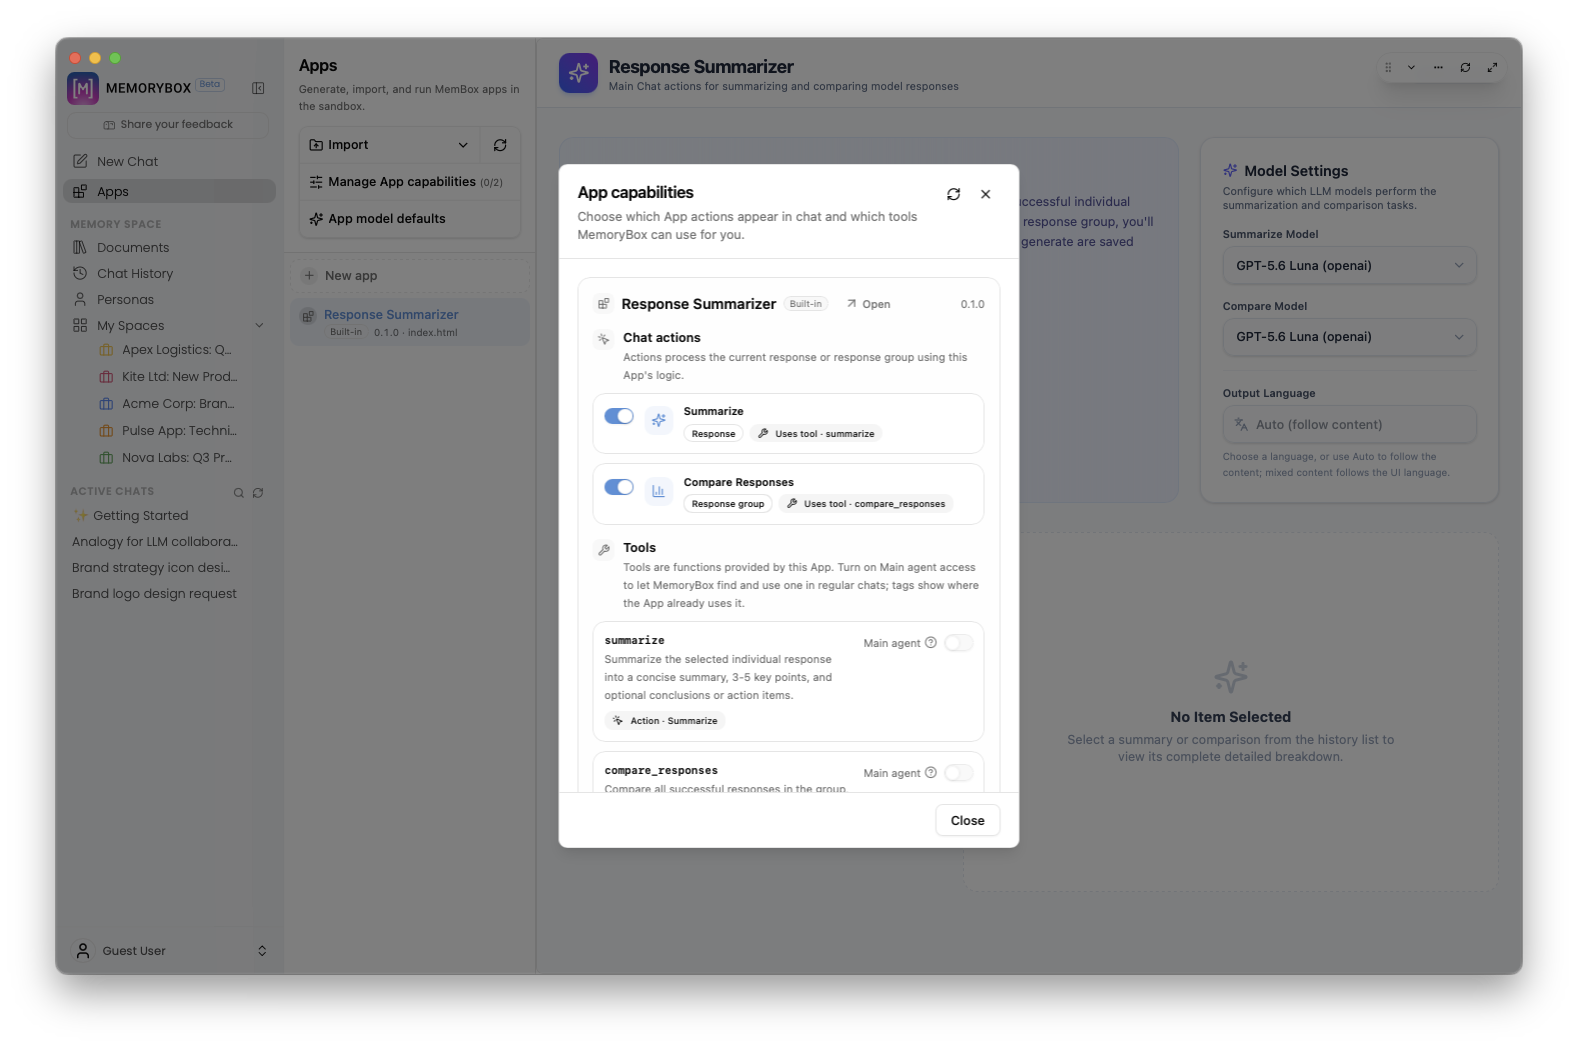The image size is (1578, 1048).
Task: Click the drag handle in floating toolbar
Action: [x=1388, y=67]
